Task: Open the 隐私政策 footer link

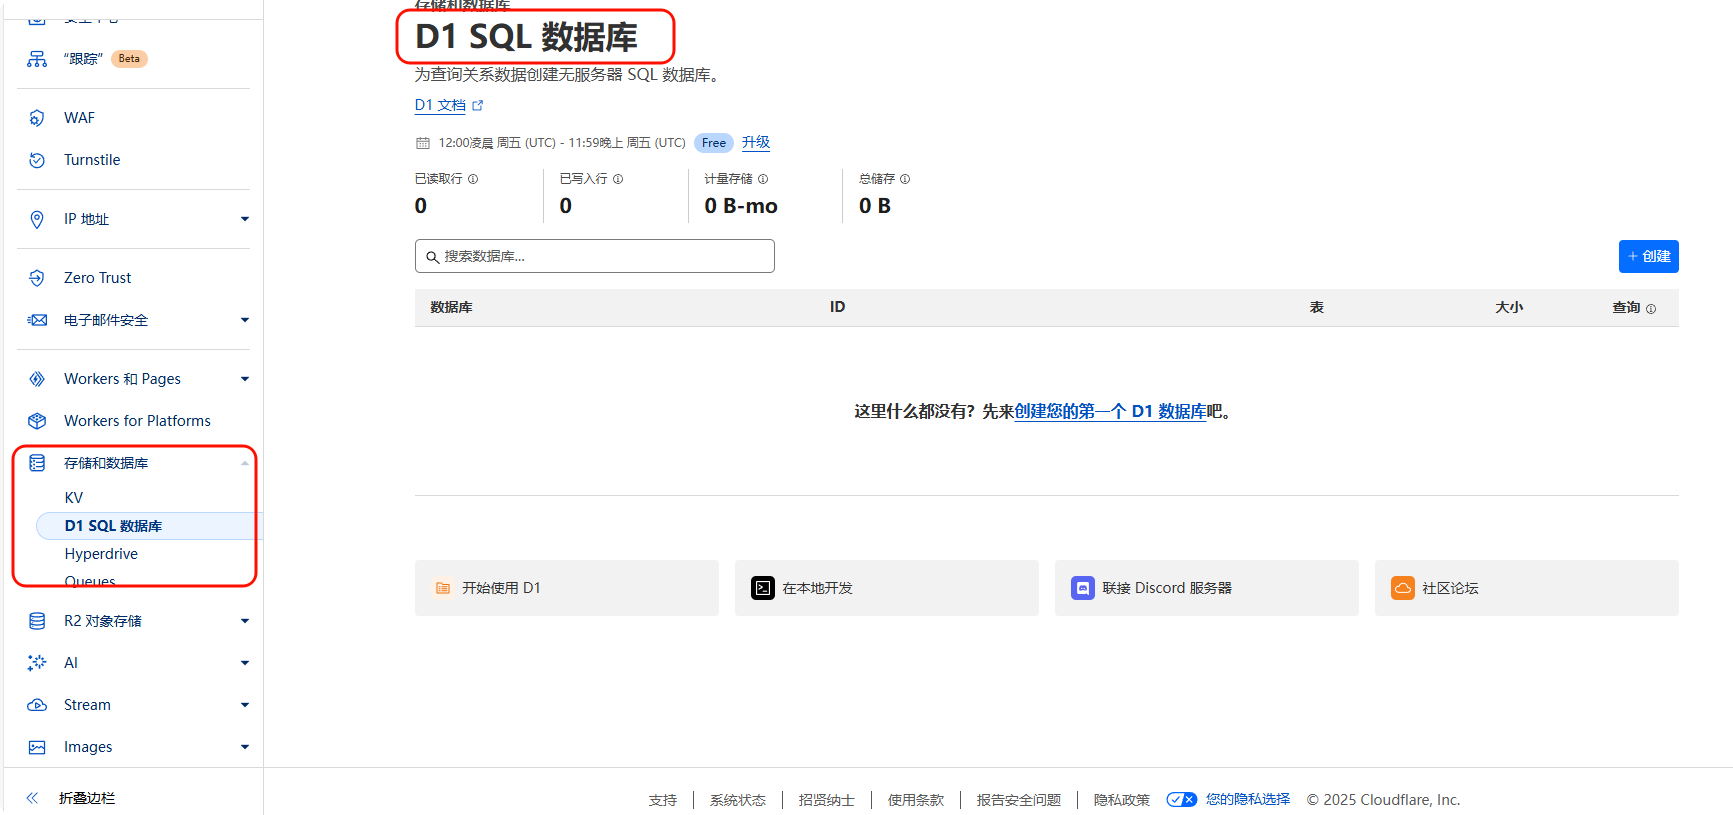Action: click(x=1122, y=800)
